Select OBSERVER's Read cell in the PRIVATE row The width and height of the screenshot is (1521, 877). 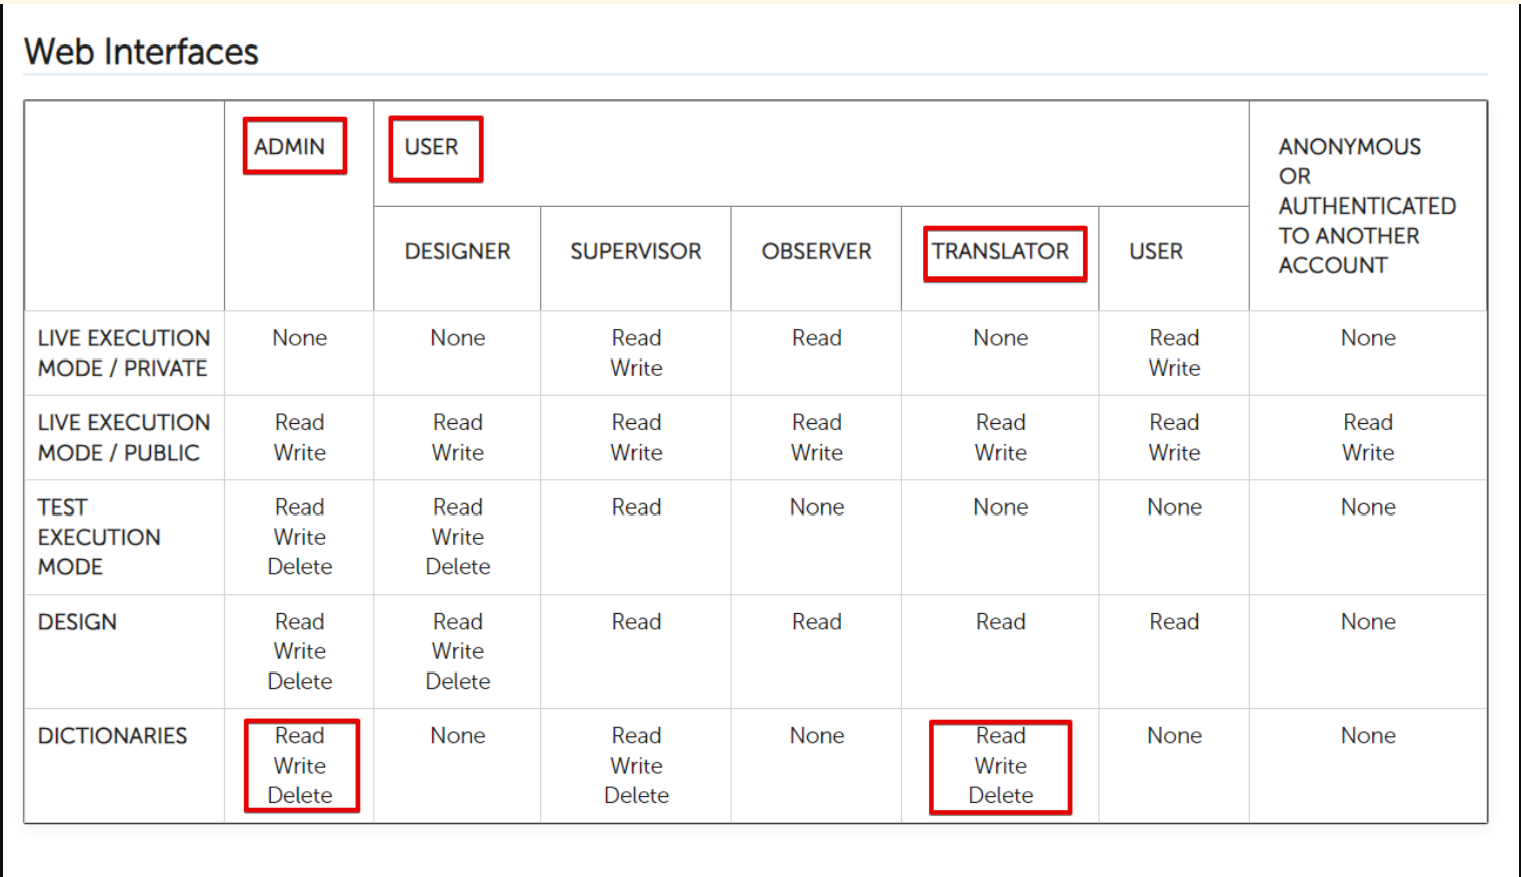pyautogui.click(x=817, y=338)
